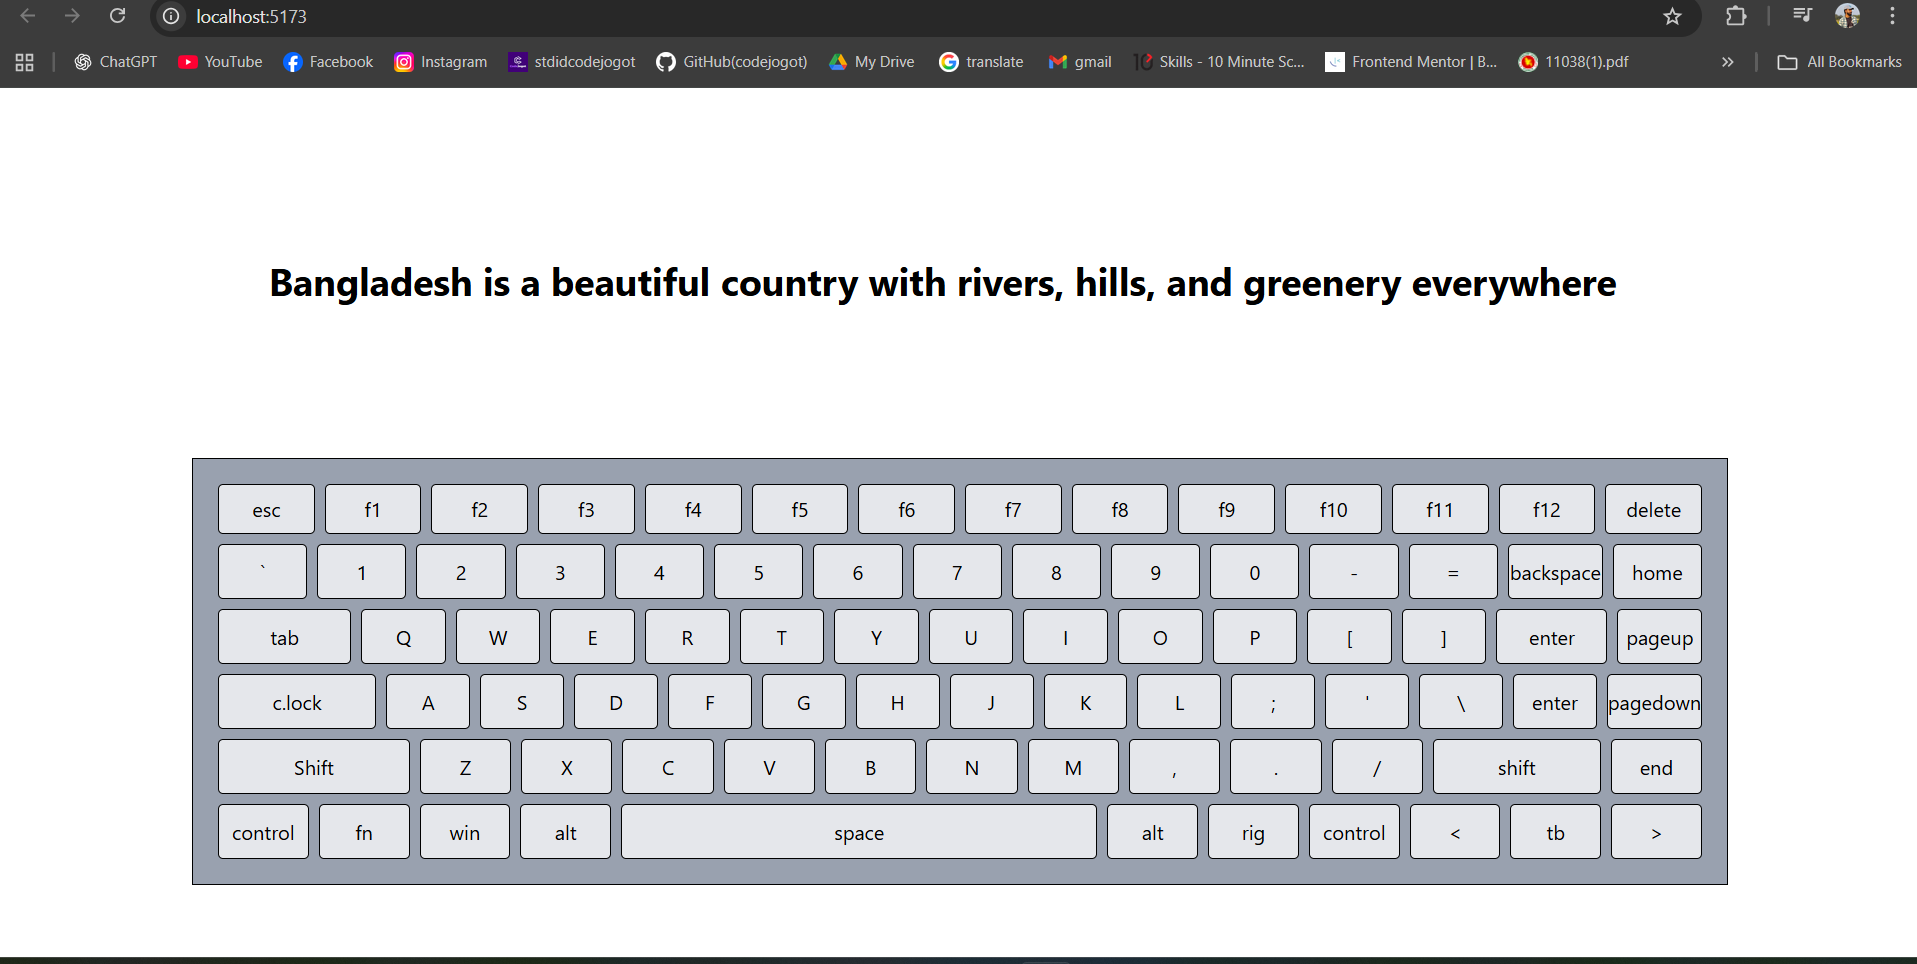The width and height of the screenshot is (1917, 964).
Task: Open the stdidcodejogot bookmark
Action: pyautogui.click(x=572, y=62)
